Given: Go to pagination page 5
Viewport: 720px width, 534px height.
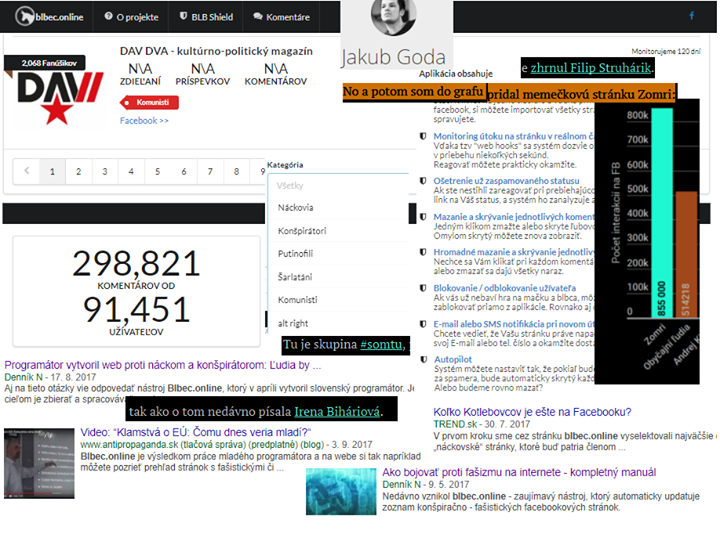Looking at the screenshot, I should pos(158,171).
